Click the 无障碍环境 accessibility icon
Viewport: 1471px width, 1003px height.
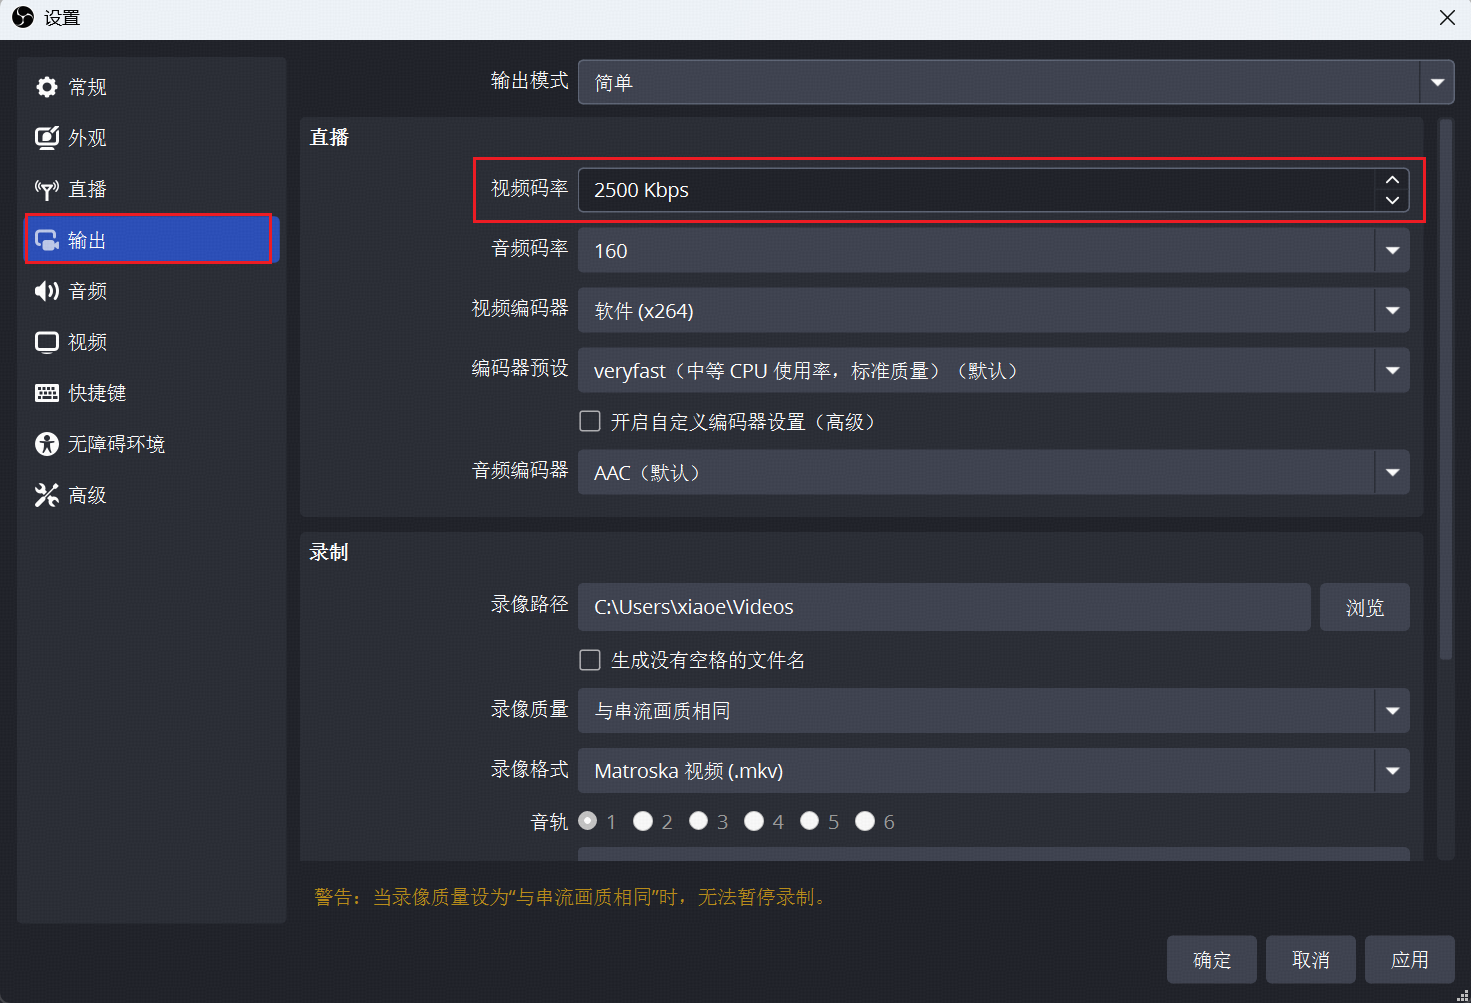[x=47, y=444]
